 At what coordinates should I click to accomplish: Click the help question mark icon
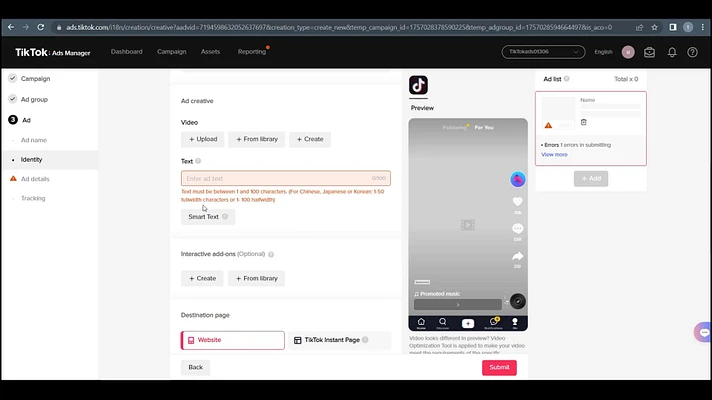tap(692, 52)
